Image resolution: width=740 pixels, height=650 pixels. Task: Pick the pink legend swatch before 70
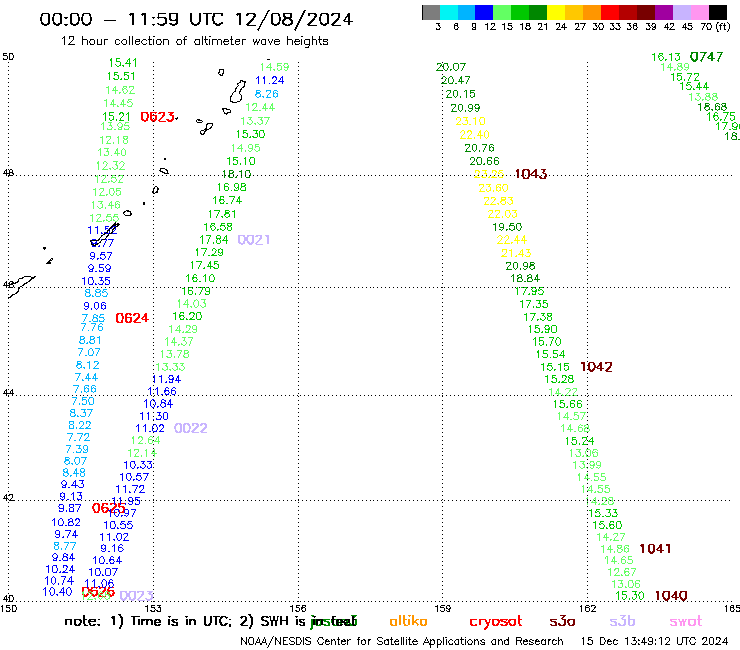[x=699, y=12]
